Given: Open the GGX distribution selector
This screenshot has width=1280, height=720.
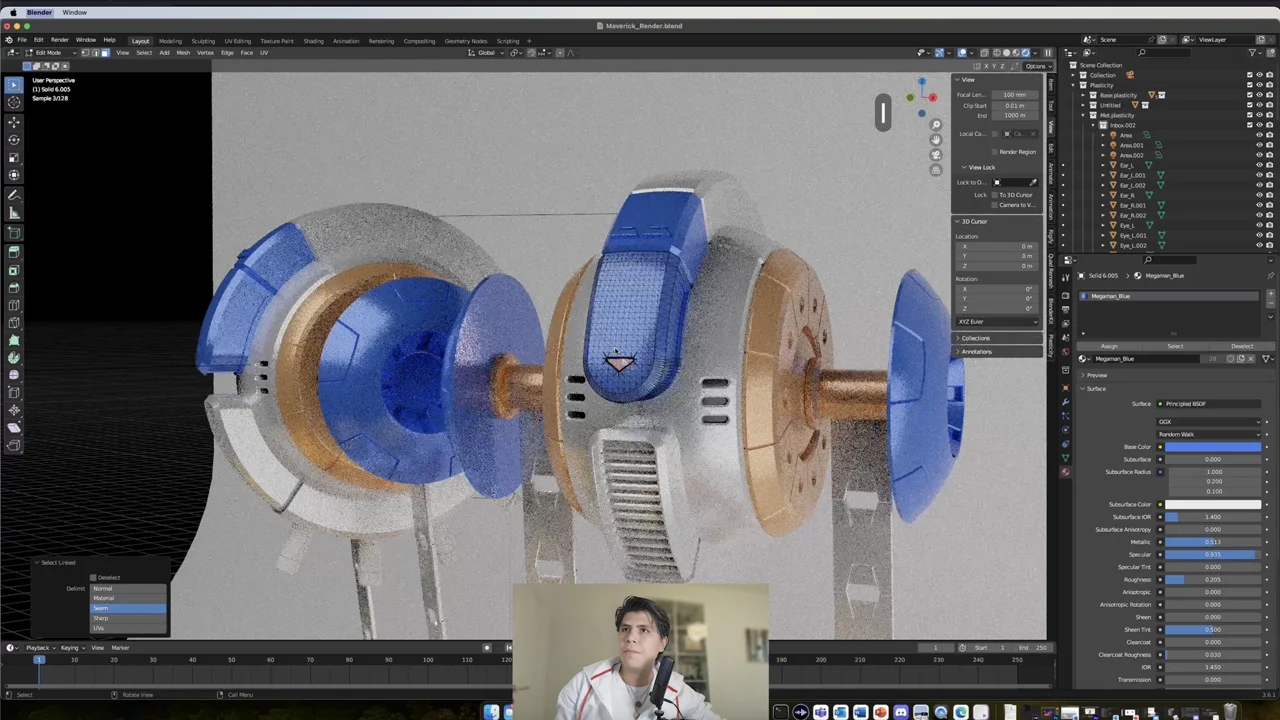Looking at the screenshot, I should 1210,421.
